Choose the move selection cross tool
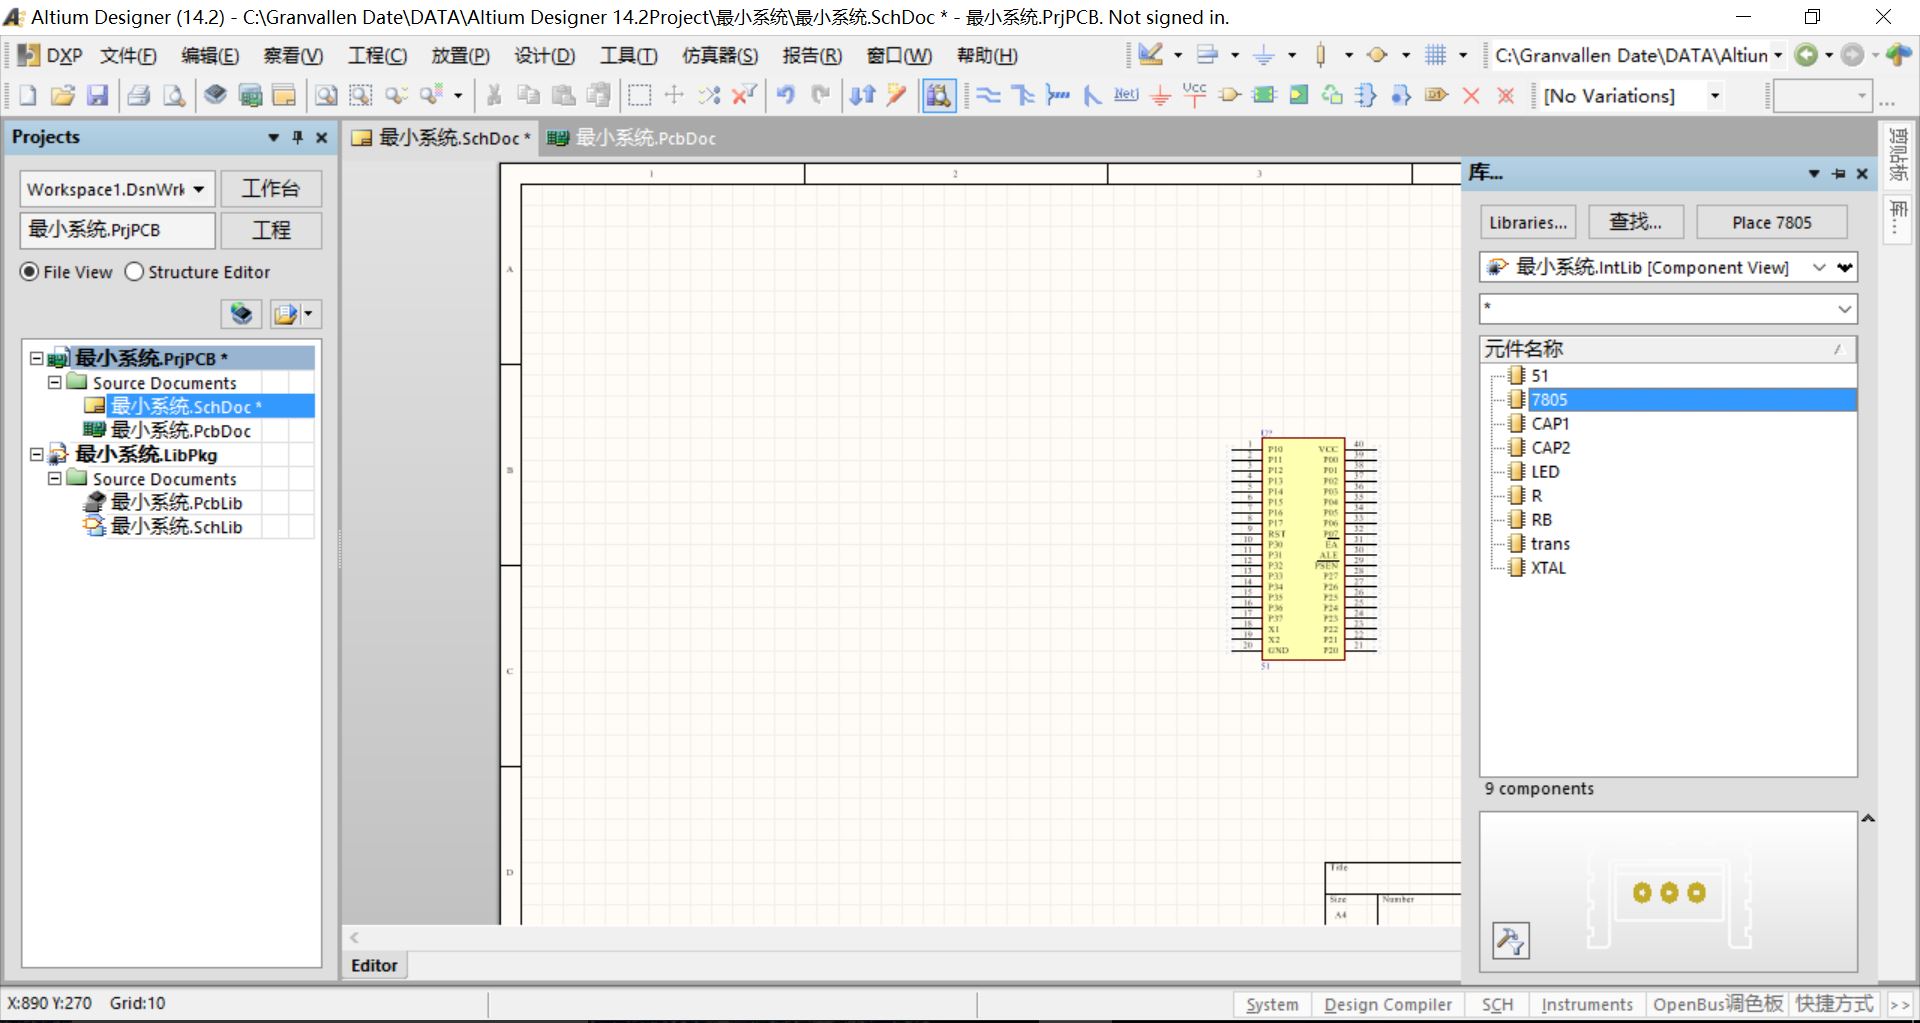This screenshot has width=1920, height=1023. click(x=674, y=96)
